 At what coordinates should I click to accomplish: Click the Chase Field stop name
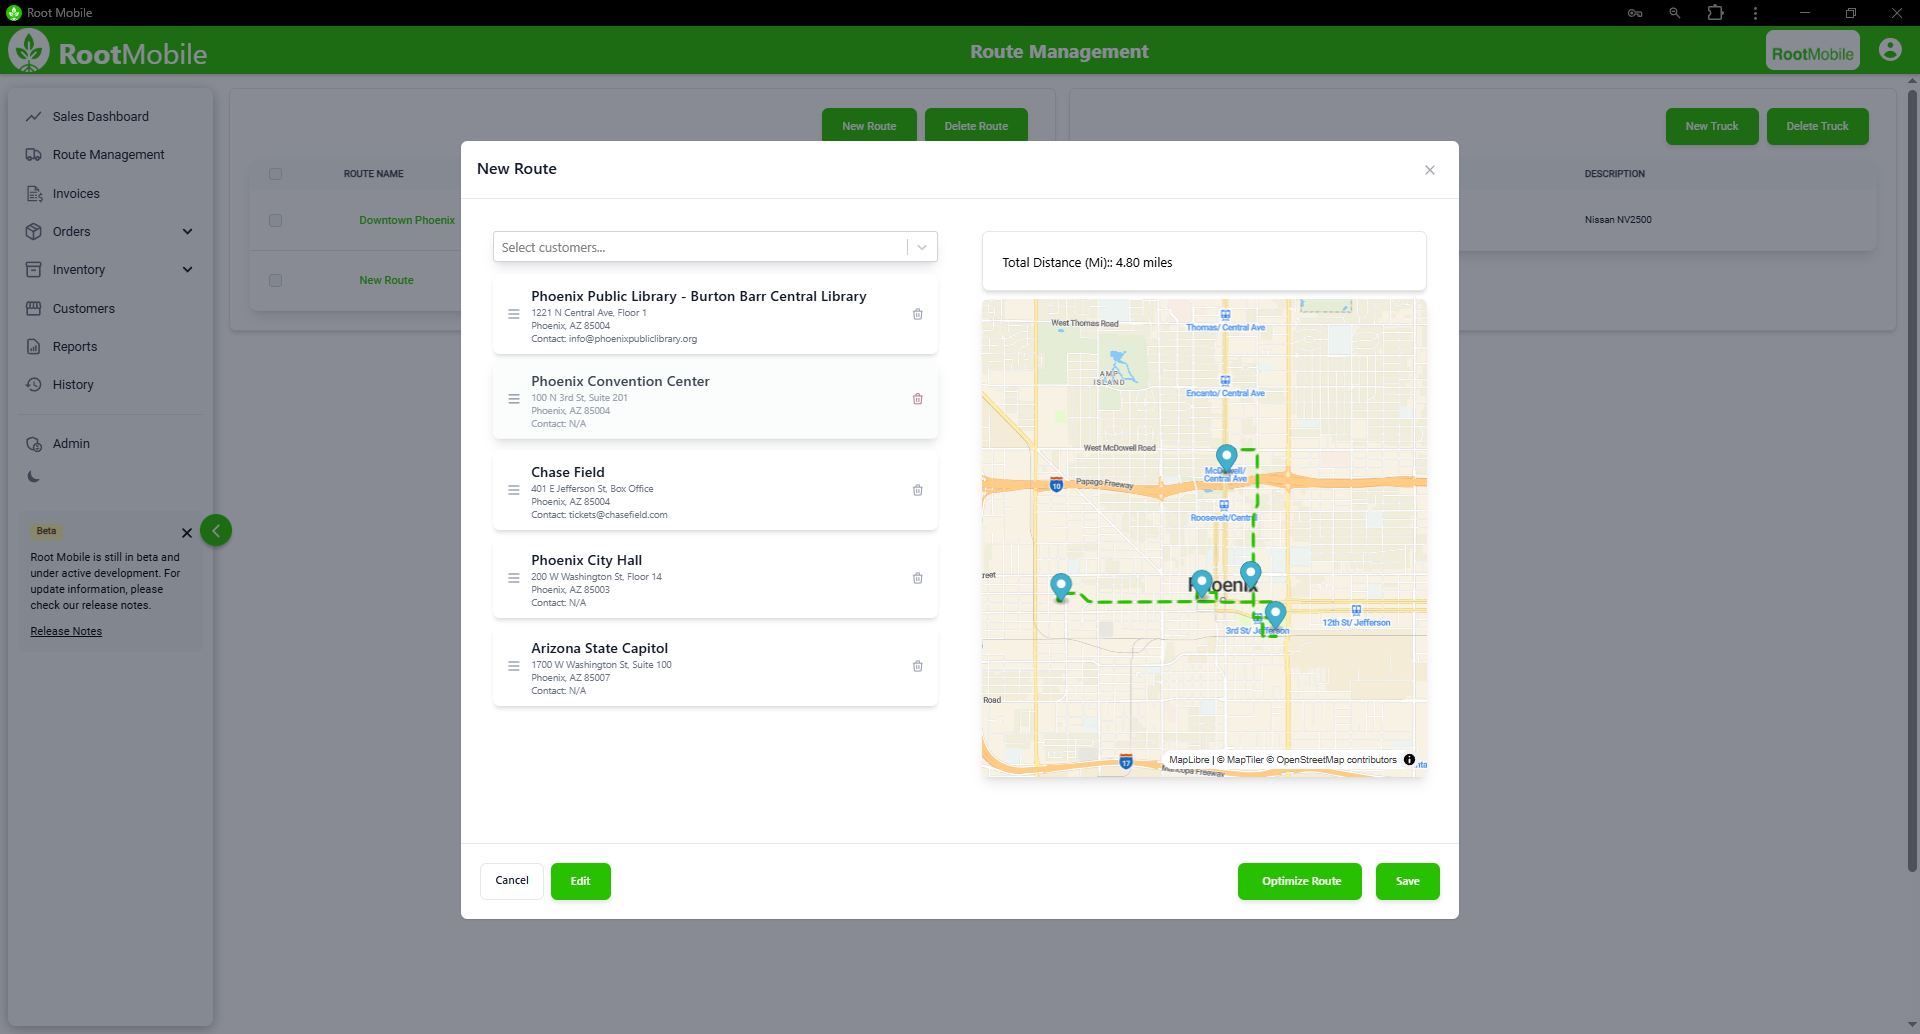[x=568, y=472]
